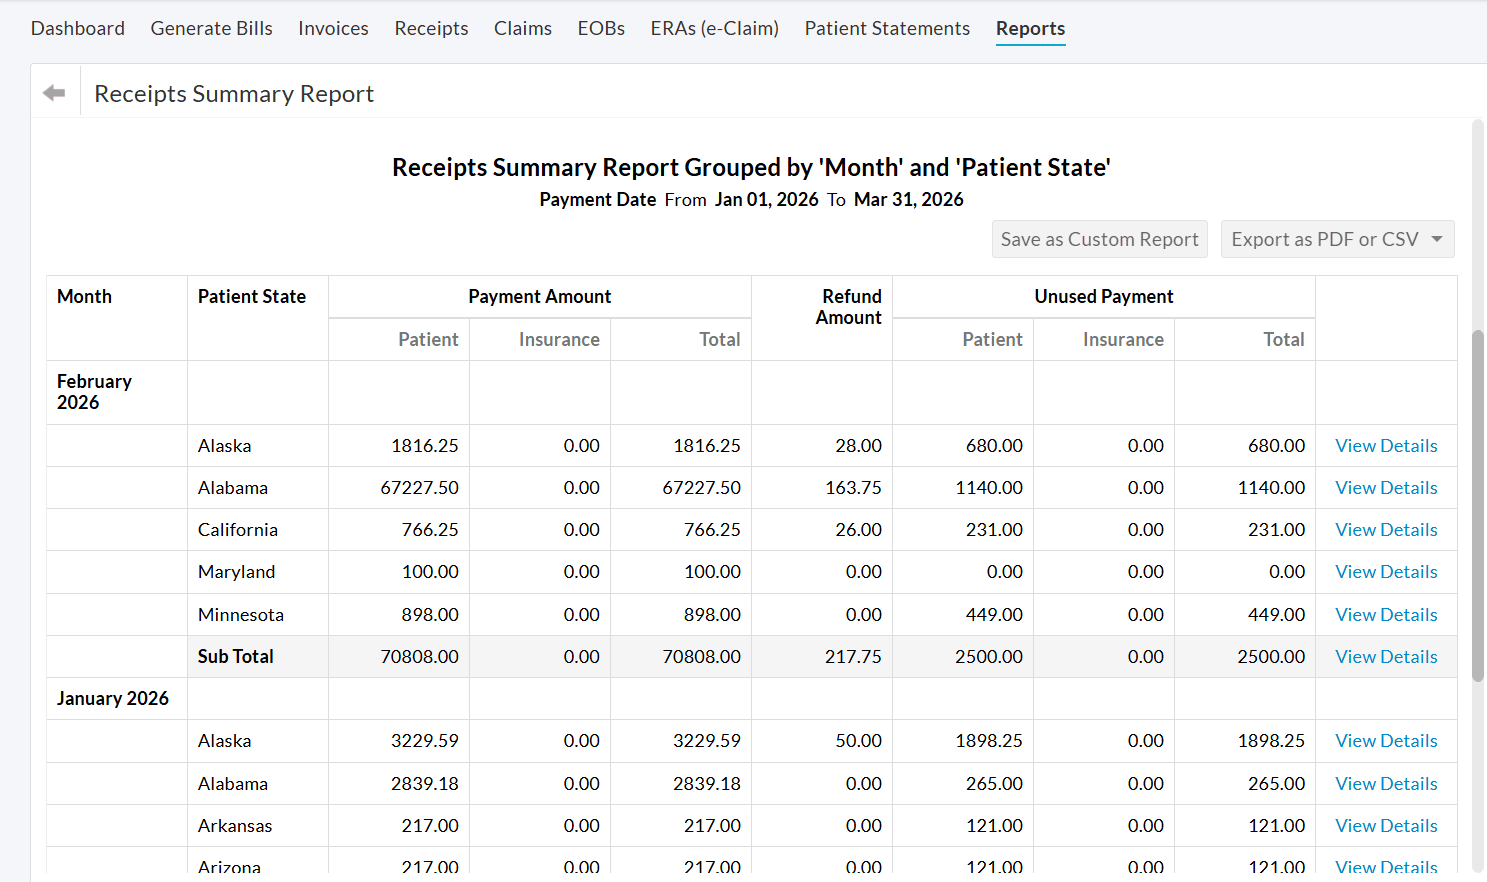The height and width of the screenshot is (882, 1487).
Task: Navigate to the Invoices page
Action: tap(333, 28)
